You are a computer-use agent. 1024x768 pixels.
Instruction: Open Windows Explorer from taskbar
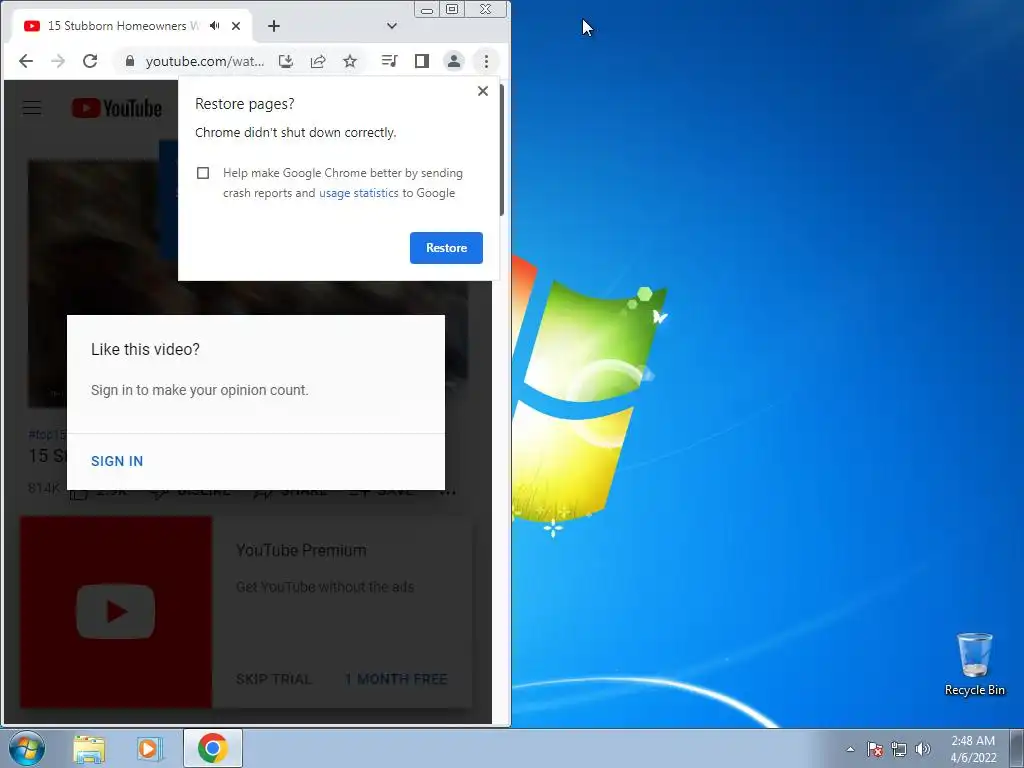[89, 749]
